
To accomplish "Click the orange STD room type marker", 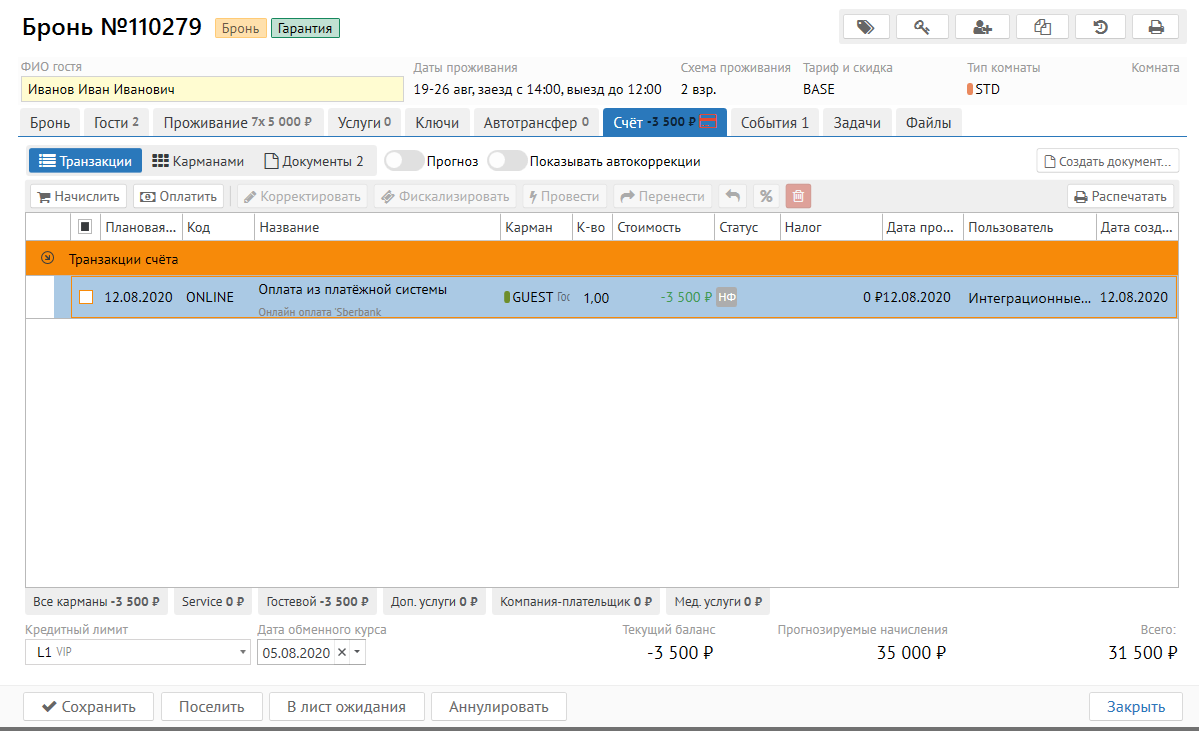I will pyautogui.click(x=970, y=89).
